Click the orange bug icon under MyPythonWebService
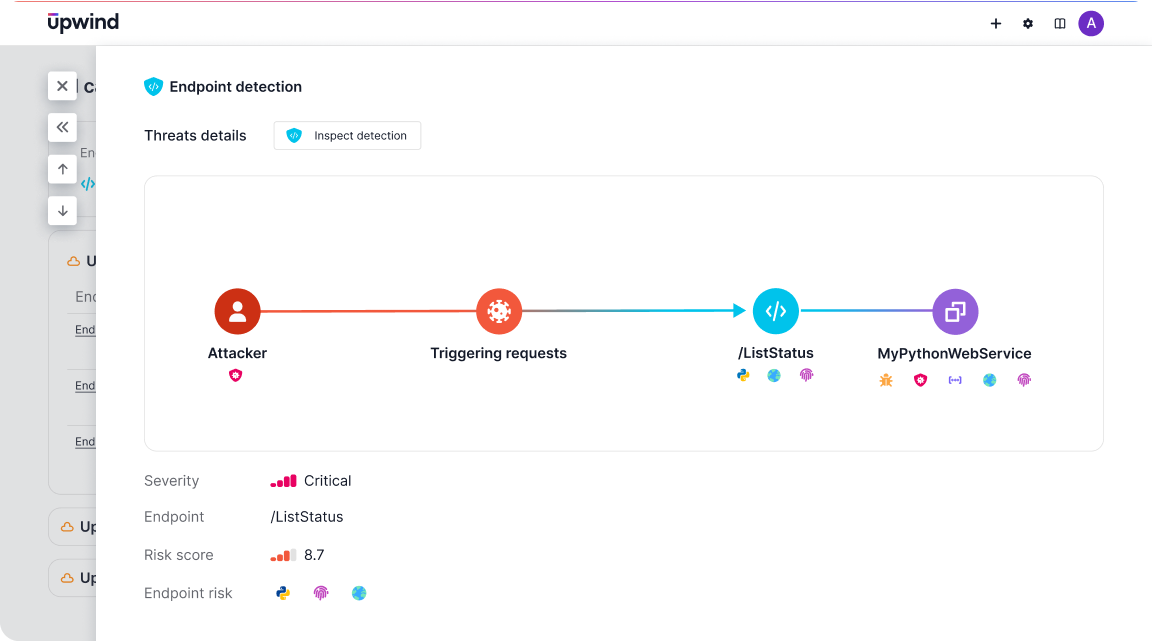 coord(886,380)
